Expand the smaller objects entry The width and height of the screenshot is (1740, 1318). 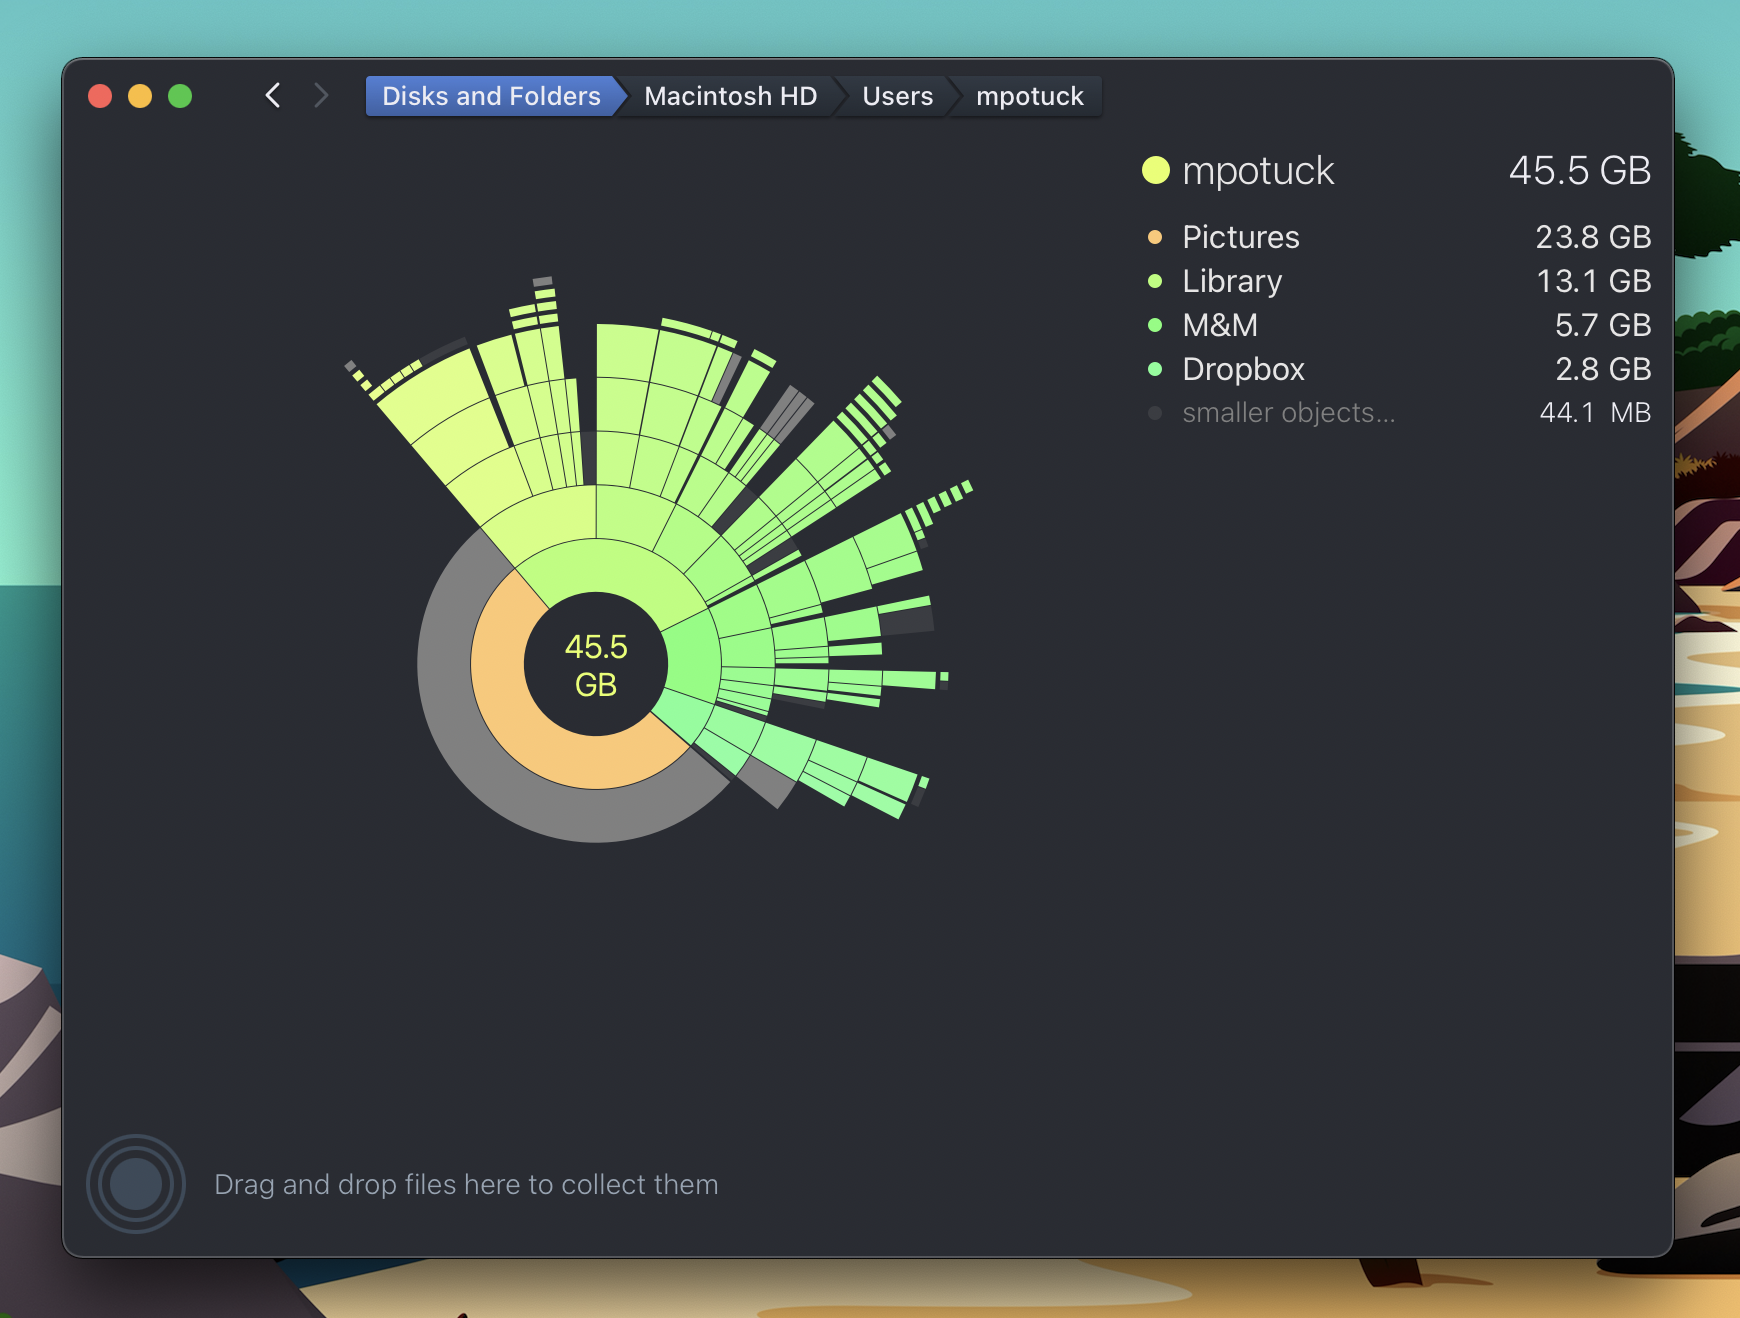tap(1288, 413)
